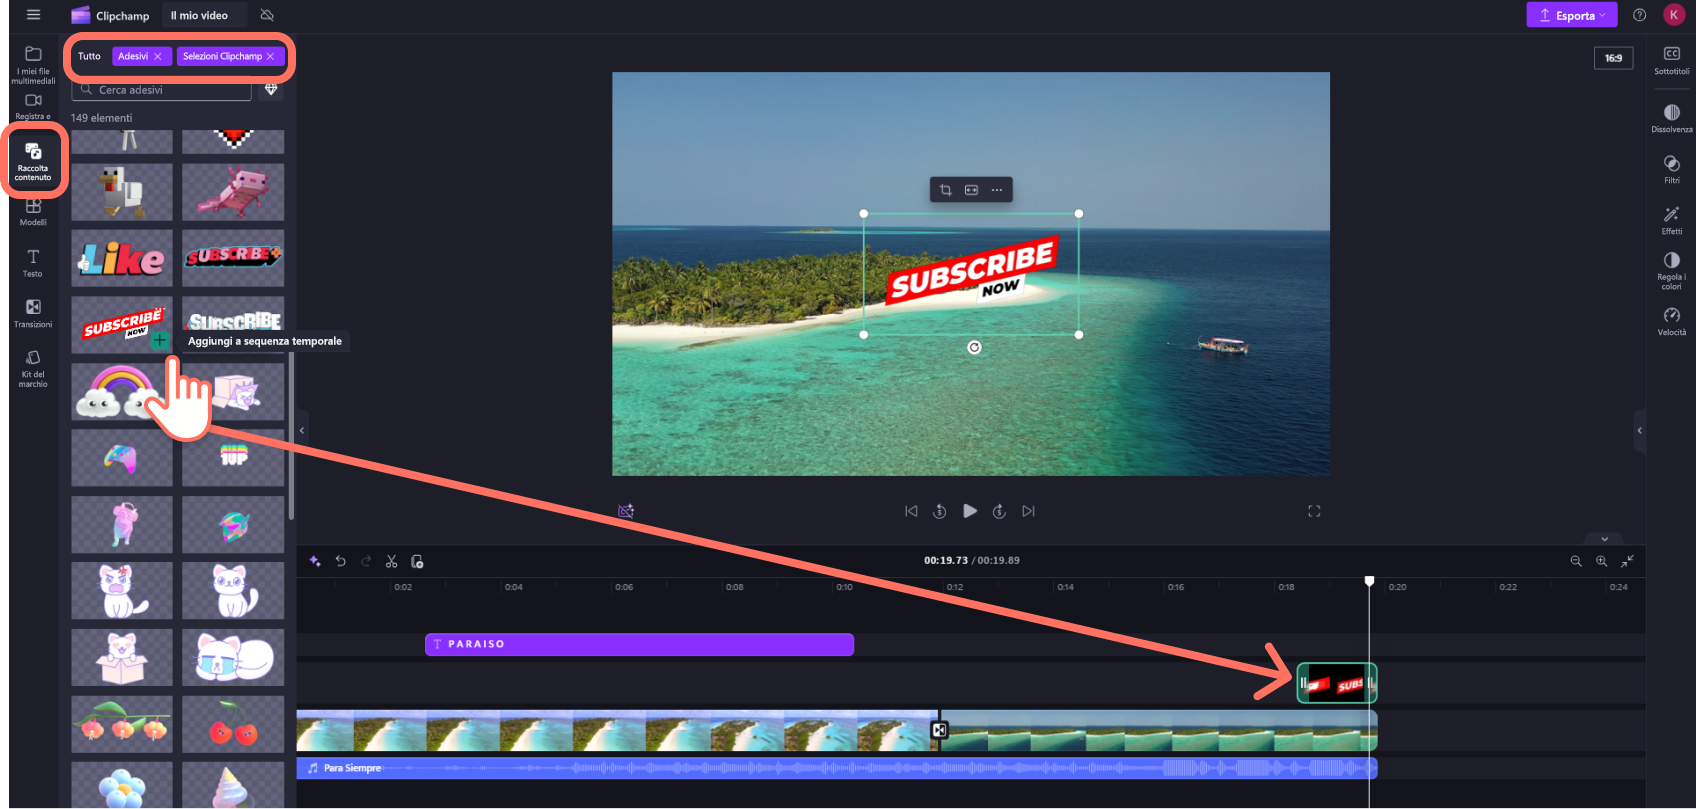Forward five seconds
Viewport: 1696px width, 809px height.
(x=999, y=511)
